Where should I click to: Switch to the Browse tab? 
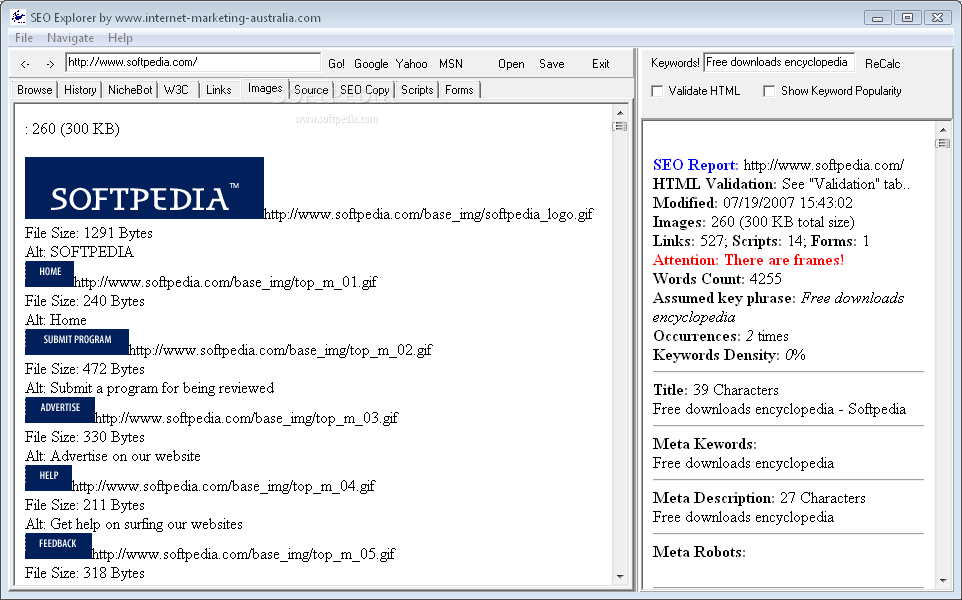pyautogui.click(x=34, y=90)
